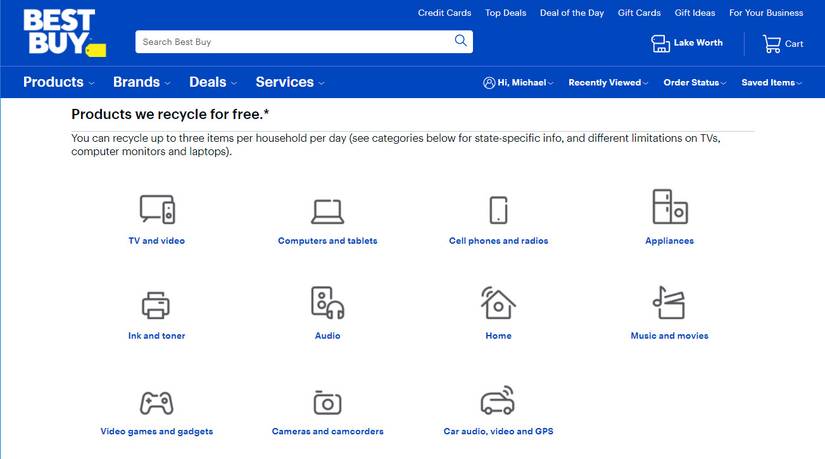The height and width of the screenshot is (459, 825).
Task: Open the Top Deals link
Action: 506,13
